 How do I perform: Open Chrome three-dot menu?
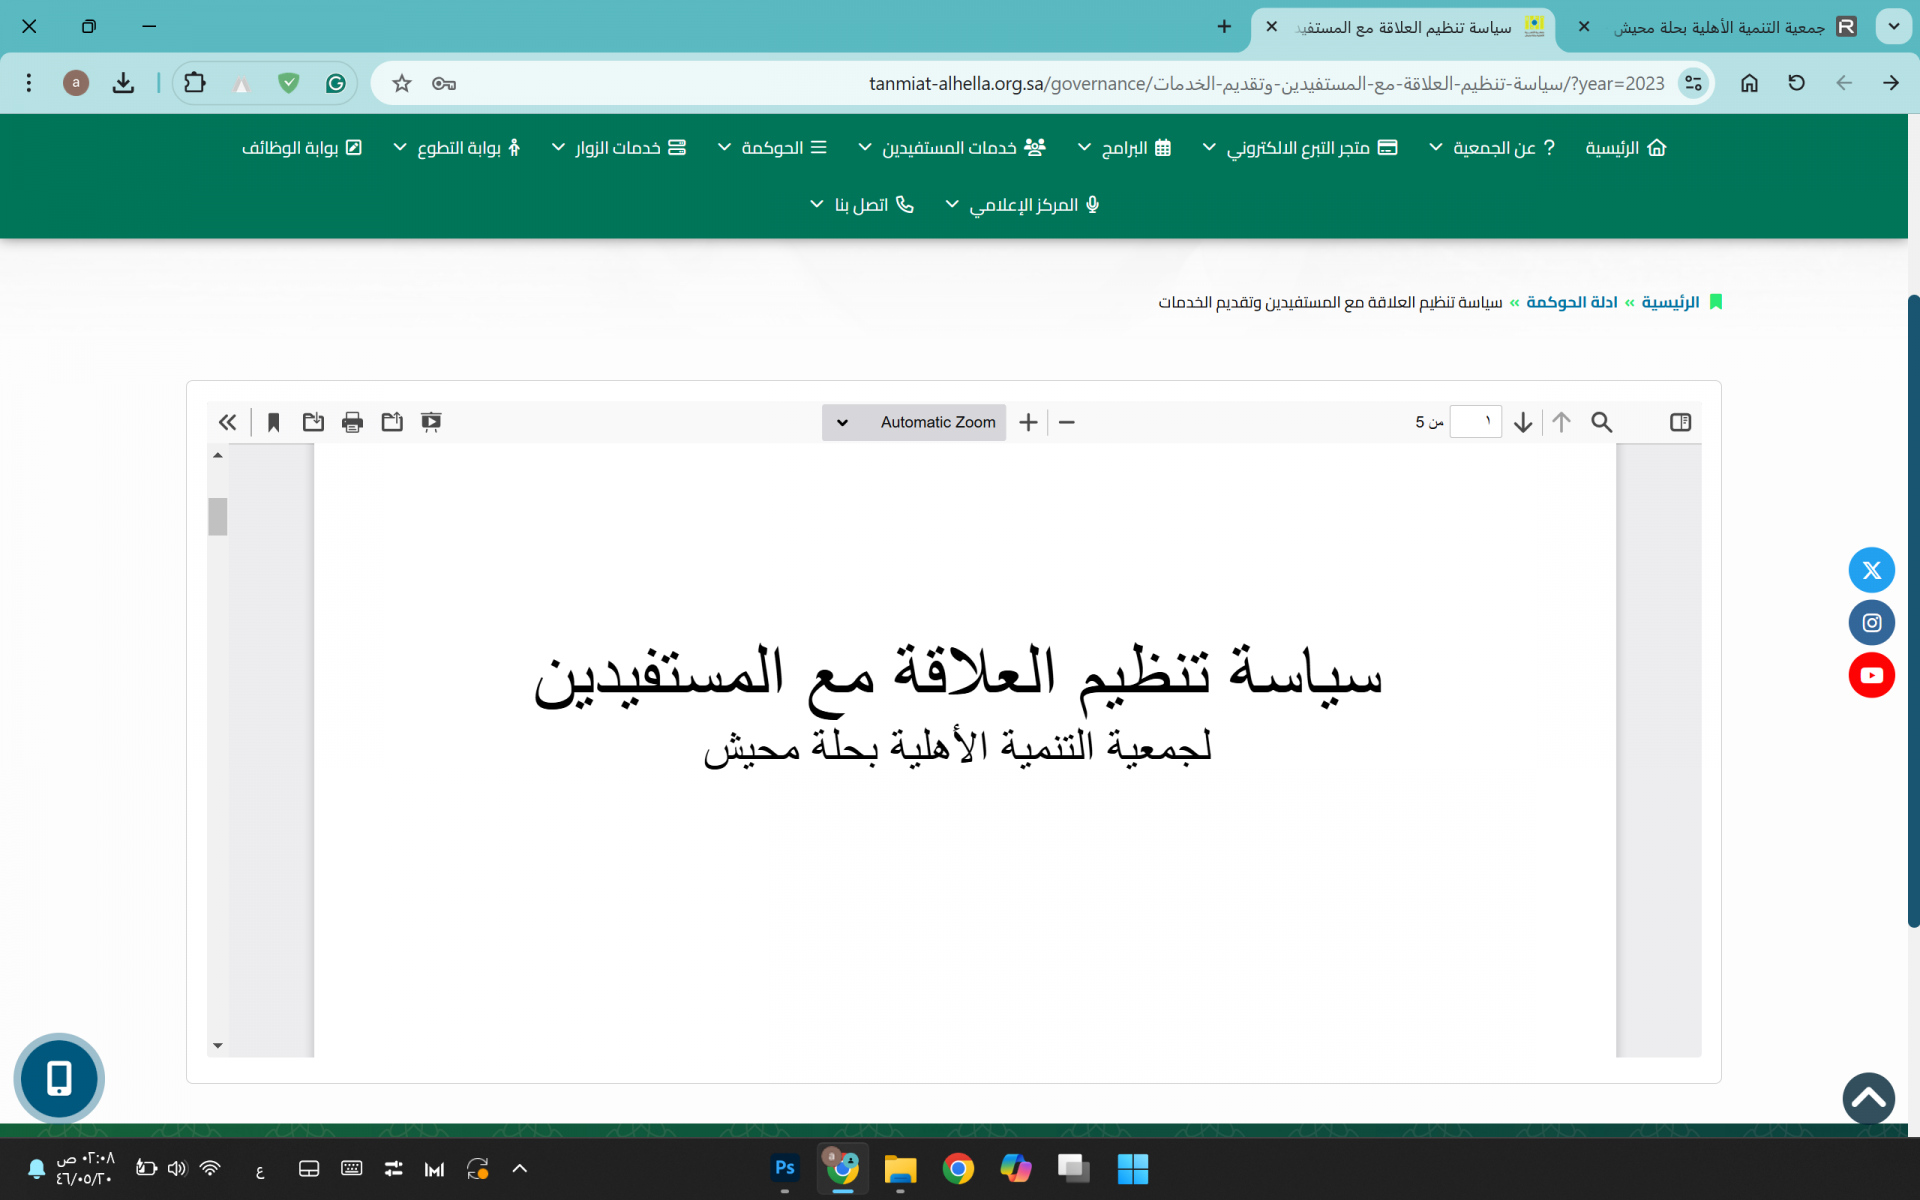click(29, 83)
